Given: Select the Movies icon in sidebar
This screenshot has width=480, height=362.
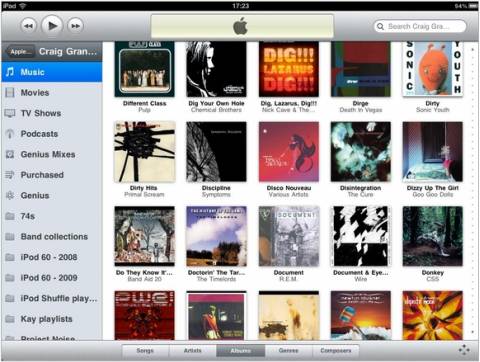Looking at the screenshot, I should (10, 93).
